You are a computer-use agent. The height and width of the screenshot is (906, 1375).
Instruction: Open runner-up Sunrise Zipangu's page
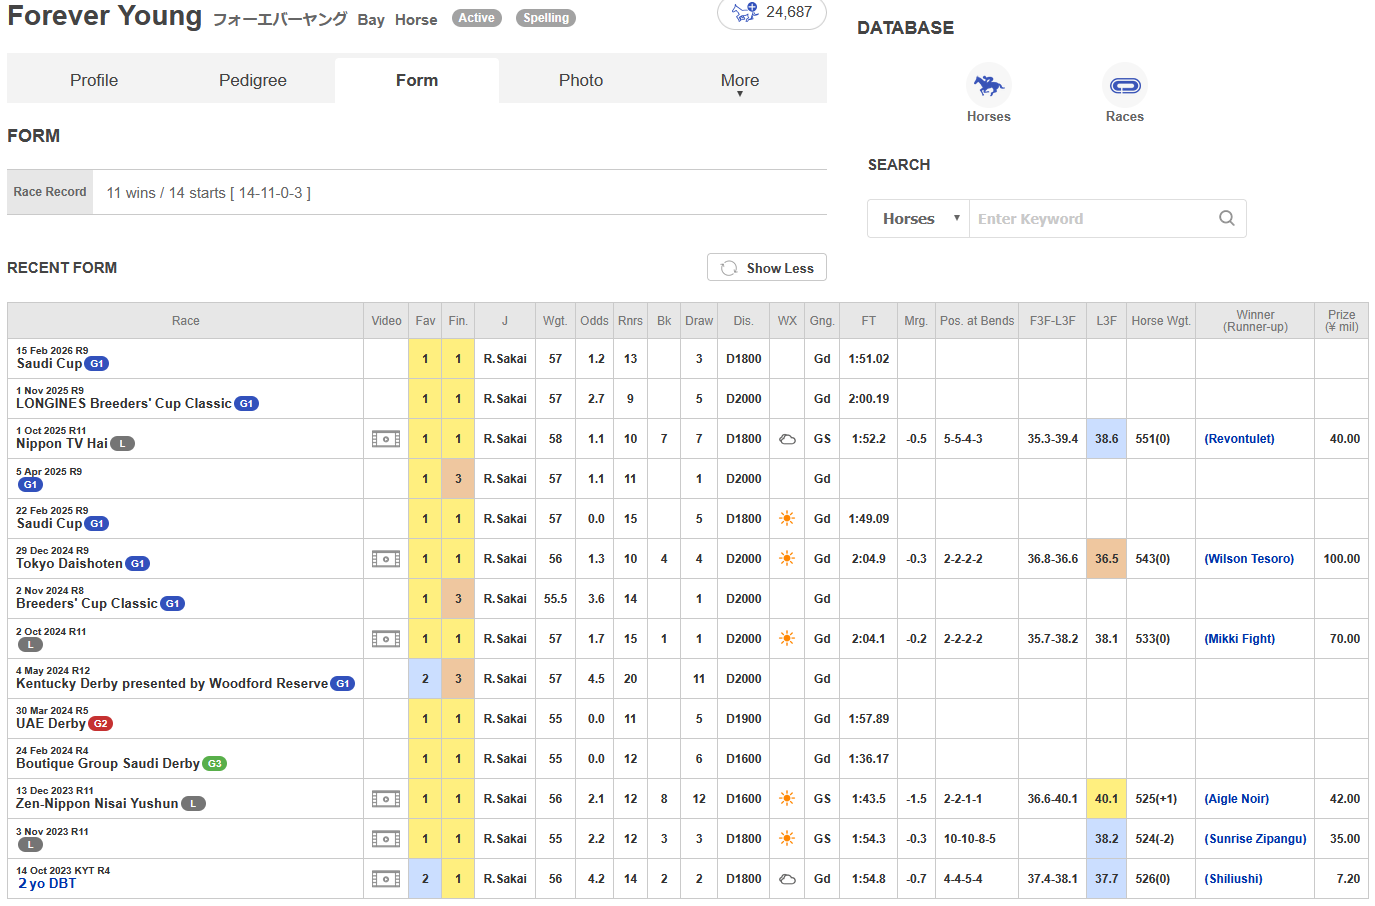pos(1255,839)
